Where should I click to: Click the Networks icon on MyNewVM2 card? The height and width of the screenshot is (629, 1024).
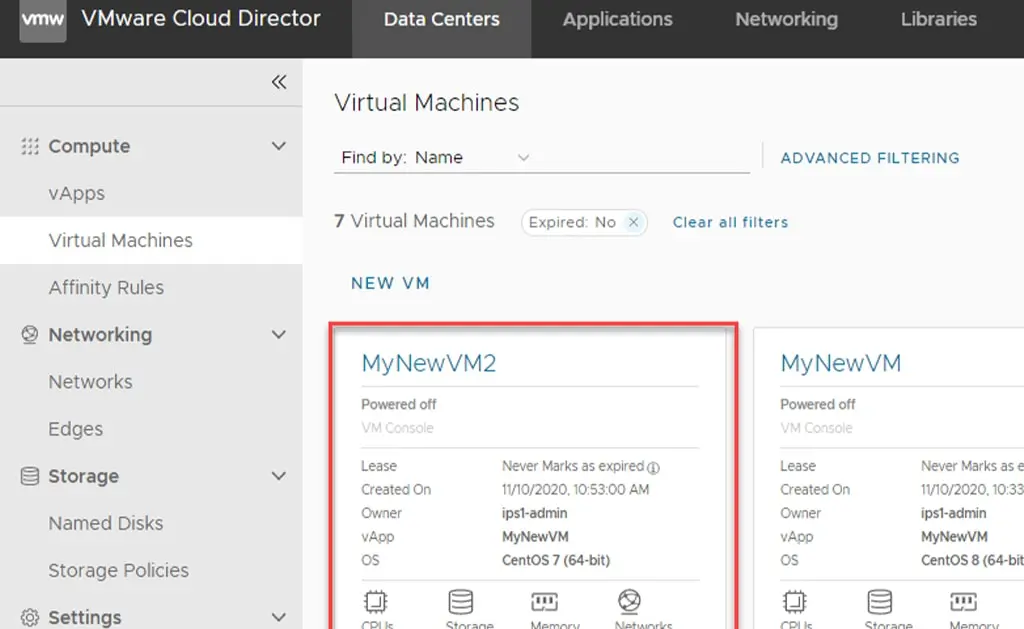point(630,602)
